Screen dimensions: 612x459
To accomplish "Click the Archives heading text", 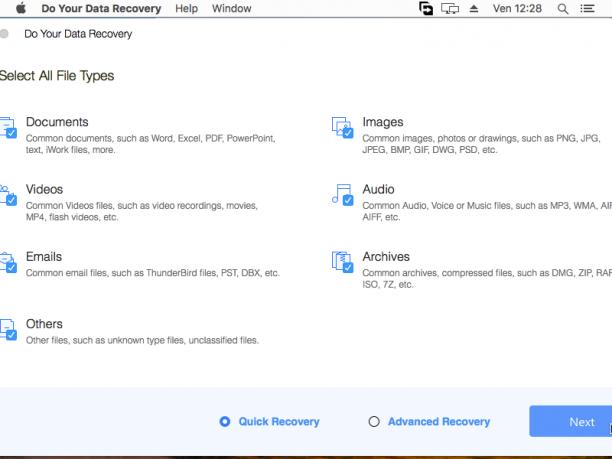I will (x=386, y=256).
